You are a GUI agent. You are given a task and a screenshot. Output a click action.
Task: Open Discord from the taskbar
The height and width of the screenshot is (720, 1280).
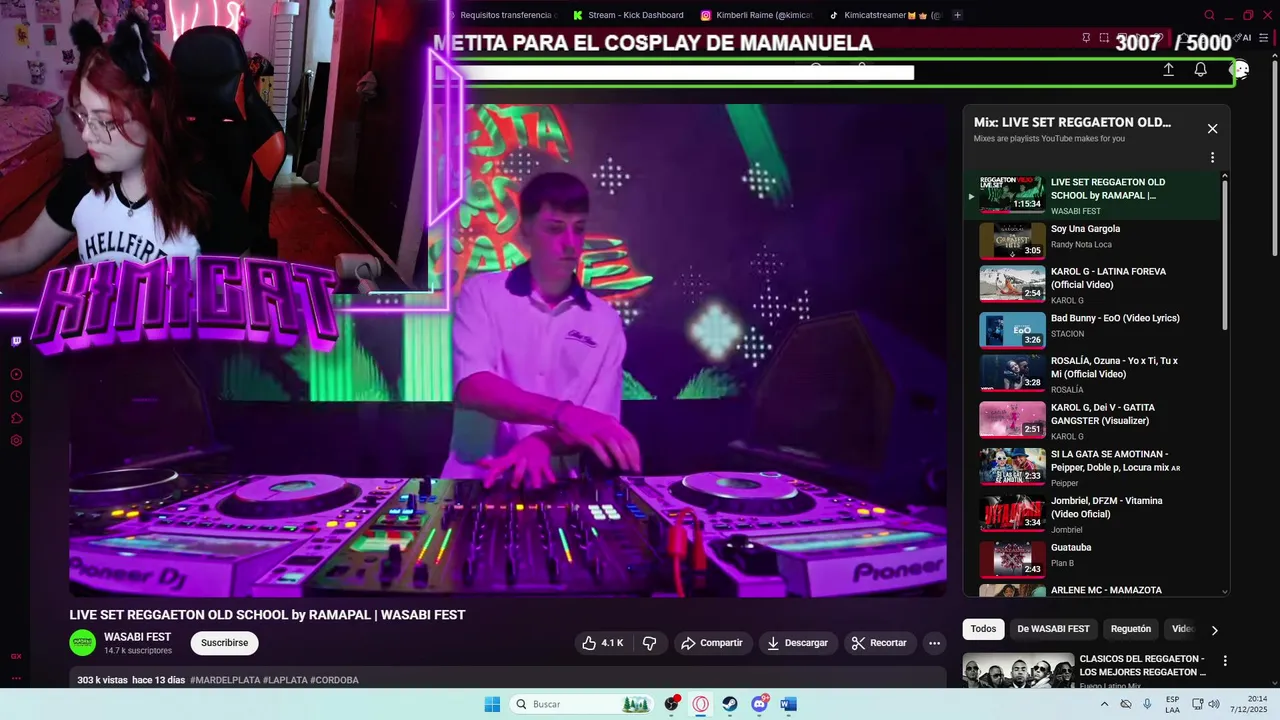click(x=759, y=704)
